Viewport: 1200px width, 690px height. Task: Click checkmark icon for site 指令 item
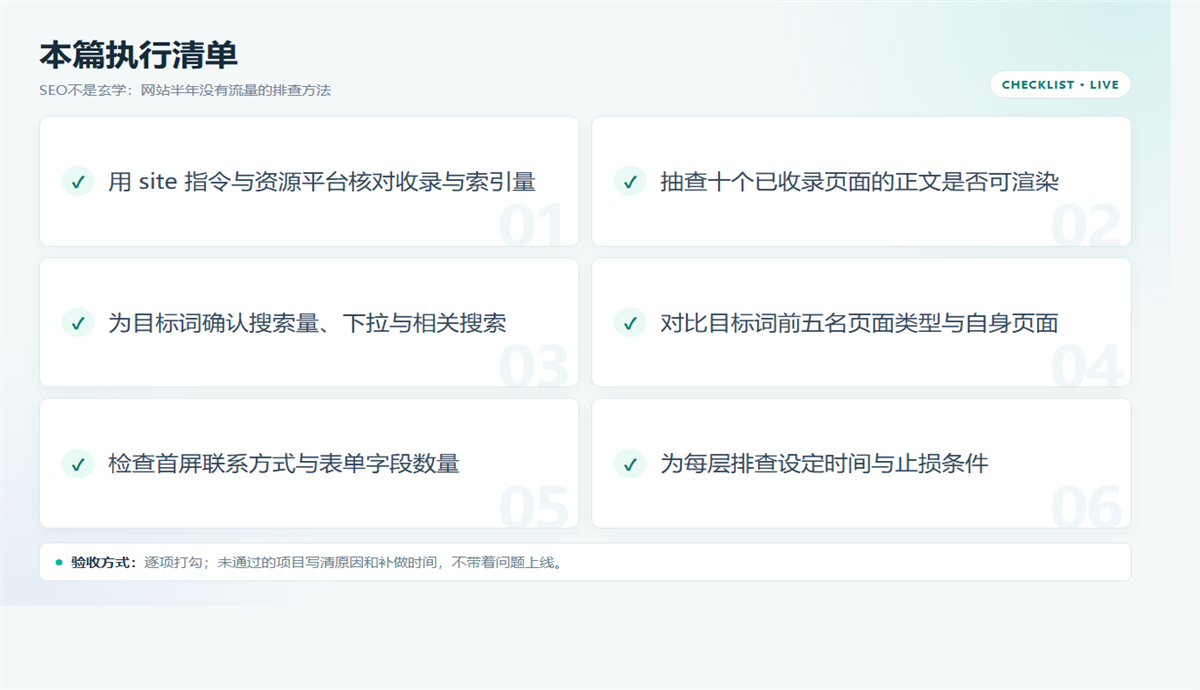click(77, 181)
